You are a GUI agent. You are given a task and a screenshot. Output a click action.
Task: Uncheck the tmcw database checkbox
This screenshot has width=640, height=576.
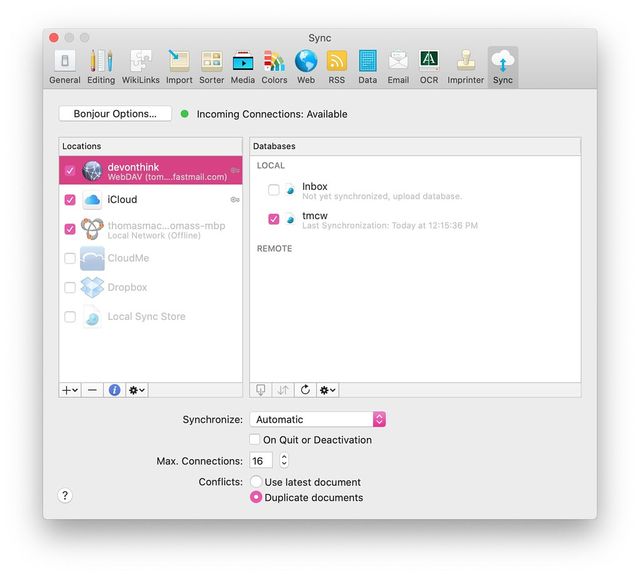pos(273,219)
